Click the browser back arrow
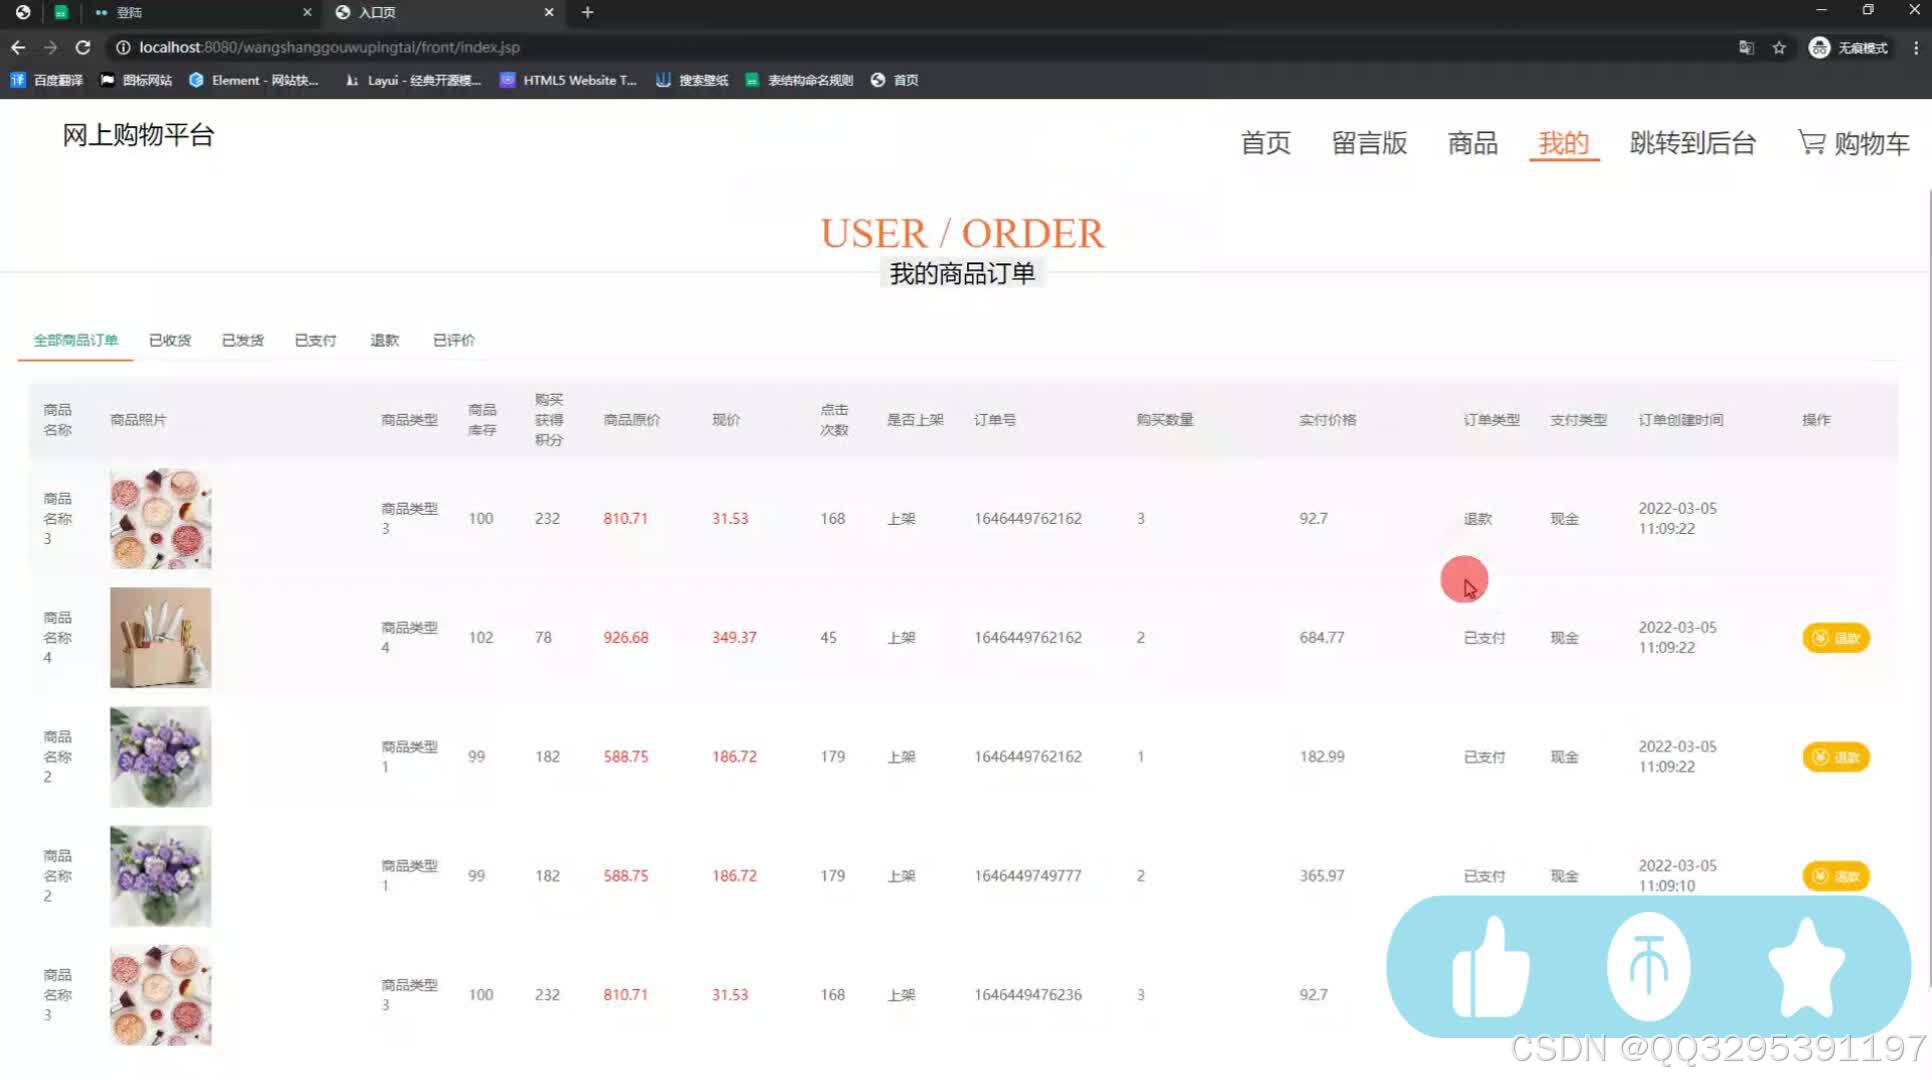1932x1080 pixels. 18,47
